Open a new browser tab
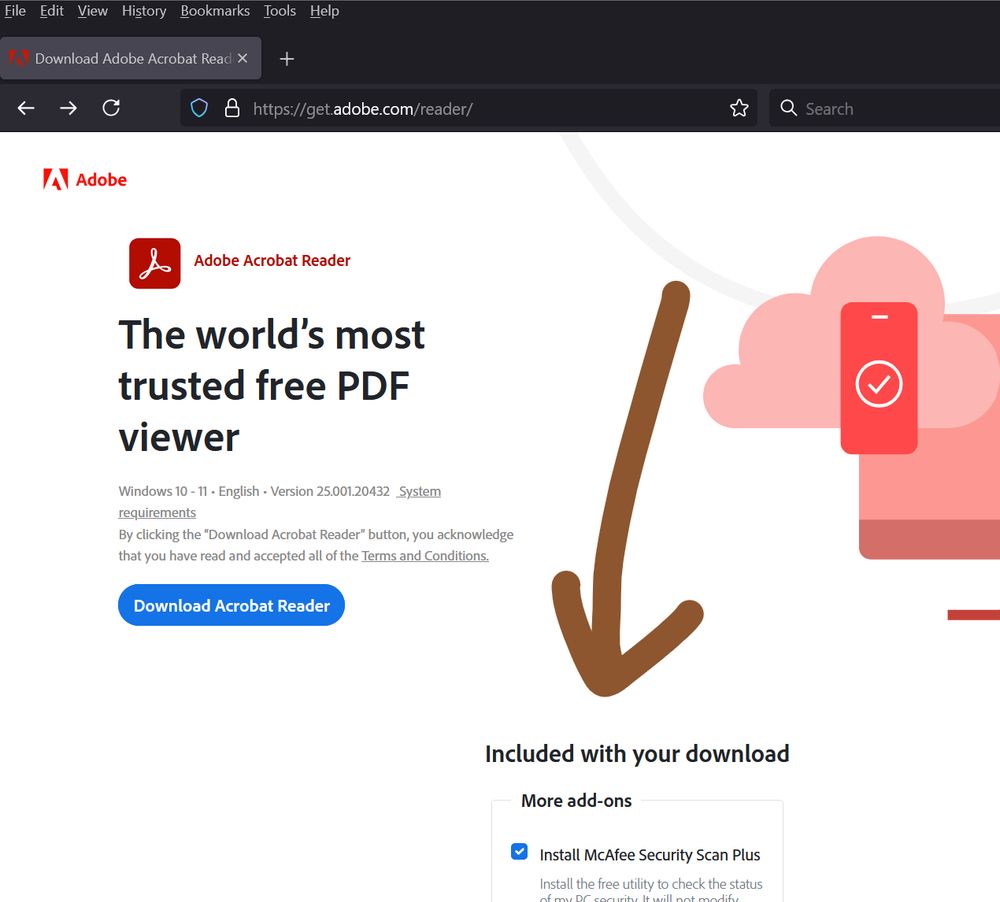Screen dimensions: 1000x902 tap(287, 59)
